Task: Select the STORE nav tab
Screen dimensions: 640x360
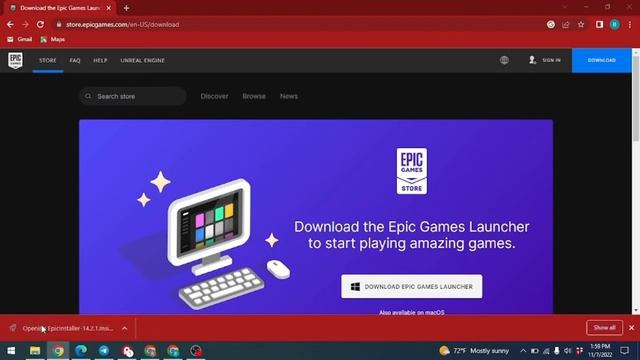Action: [x=48, y=60]
